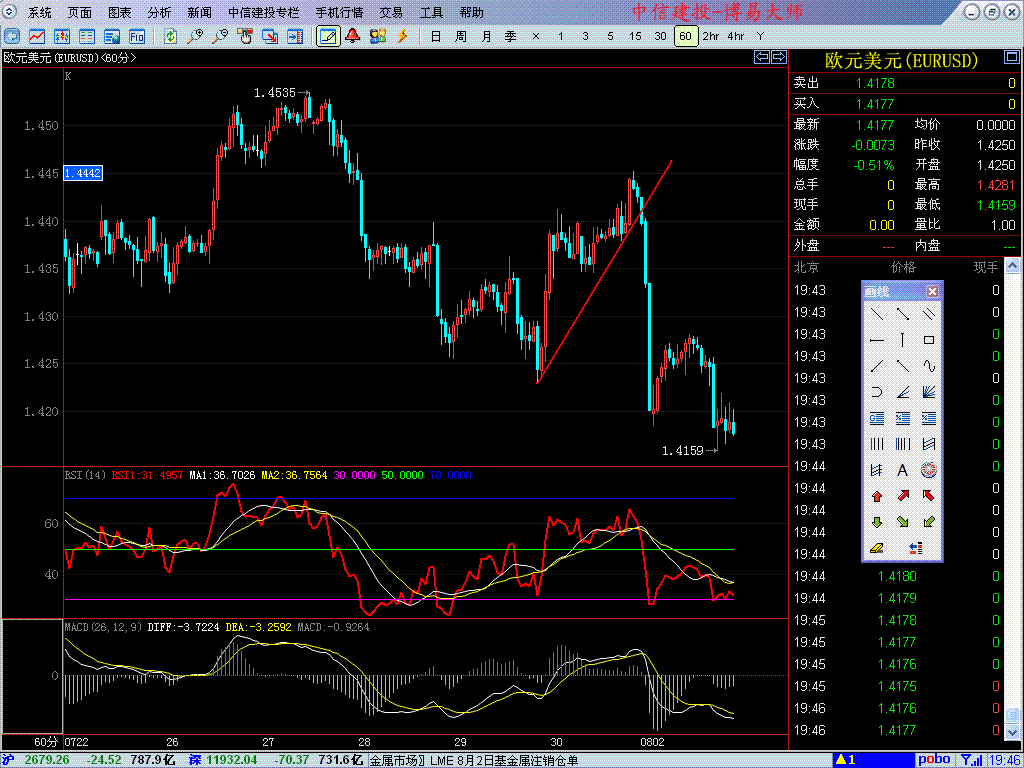Select the Gann fan drawing tool
Screen dimensions: 1024x768
point(929,392)
